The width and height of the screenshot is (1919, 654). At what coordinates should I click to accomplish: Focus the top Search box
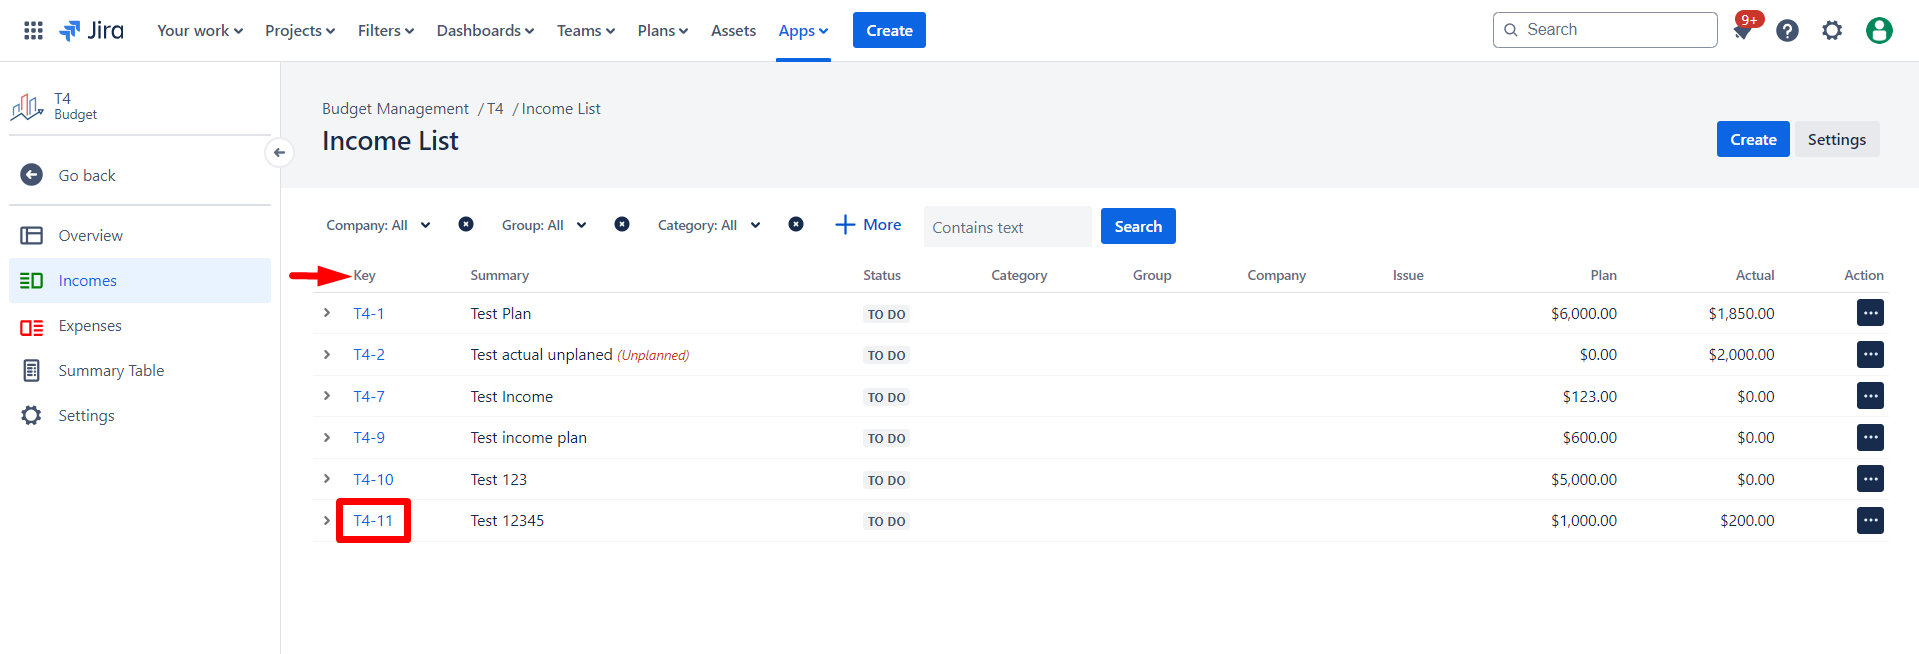(1605, 30)
